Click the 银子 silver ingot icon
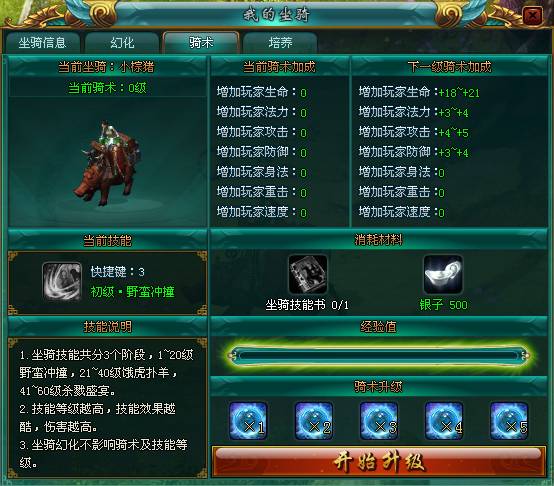Image resolution: width=554 pixels, height=486 pixels. click(443, 274)
